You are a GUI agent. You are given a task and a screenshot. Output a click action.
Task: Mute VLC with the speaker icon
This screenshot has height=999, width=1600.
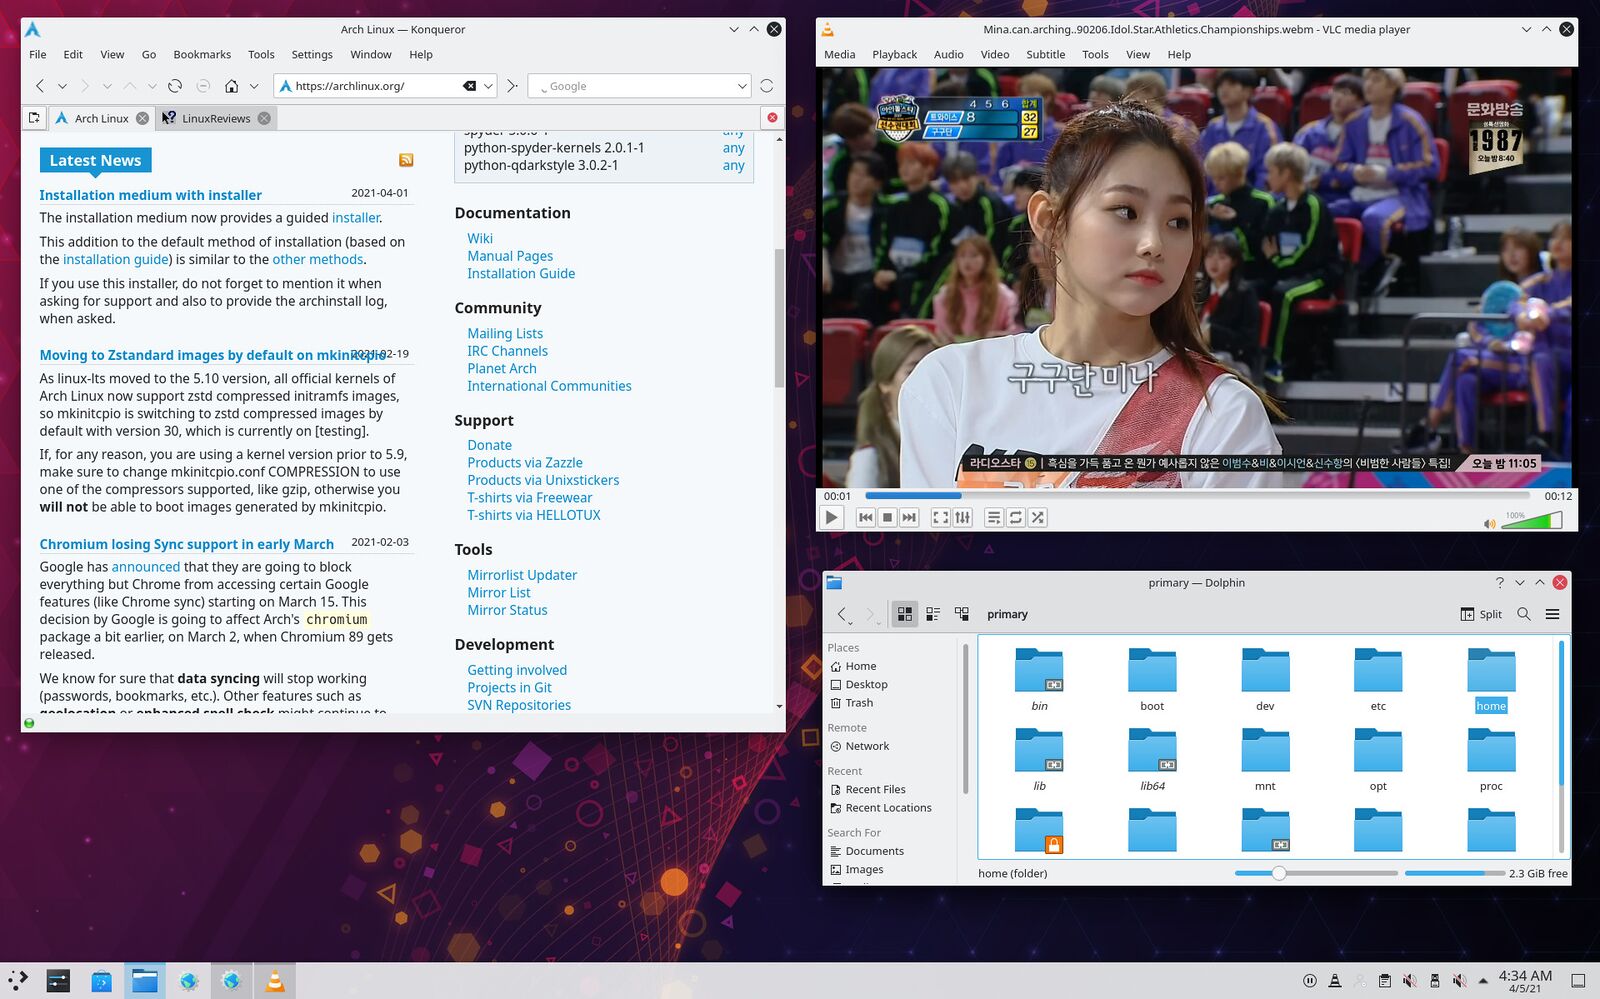point(1489,523)
